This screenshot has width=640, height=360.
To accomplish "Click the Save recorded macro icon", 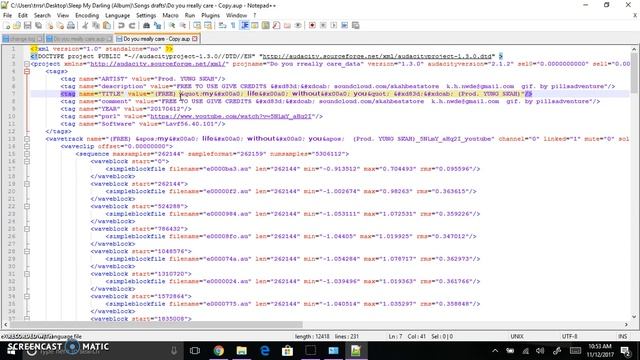I will [356, 26].
